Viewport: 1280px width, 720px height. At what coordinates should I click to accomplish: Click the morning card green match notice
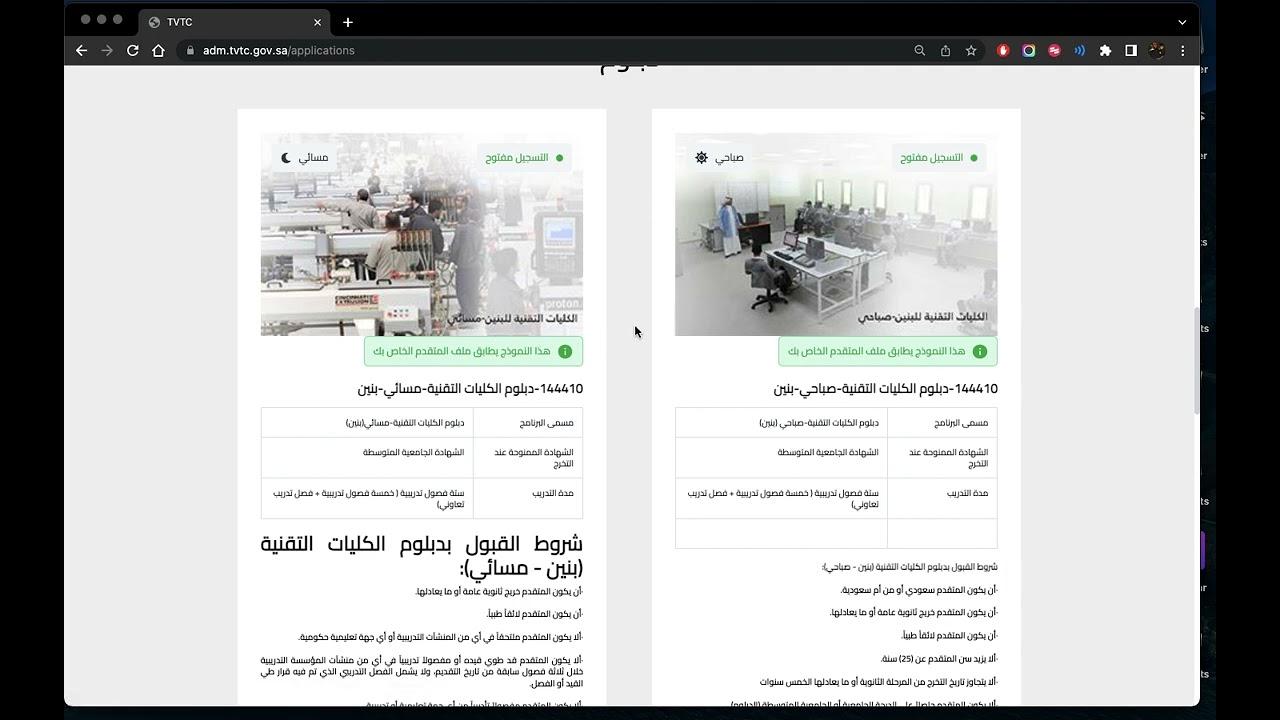[x=888, y=351]
